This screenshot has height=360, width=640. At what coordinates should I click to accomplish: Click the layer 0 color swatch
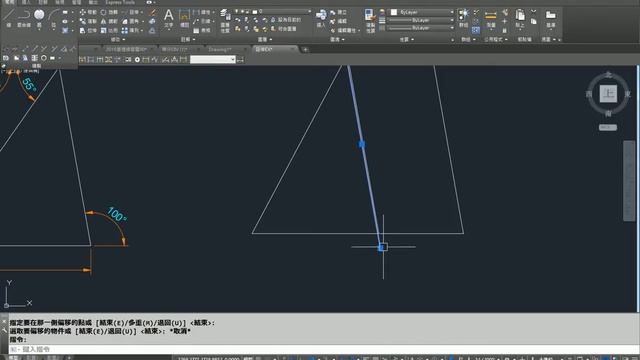tap(255, 11)
